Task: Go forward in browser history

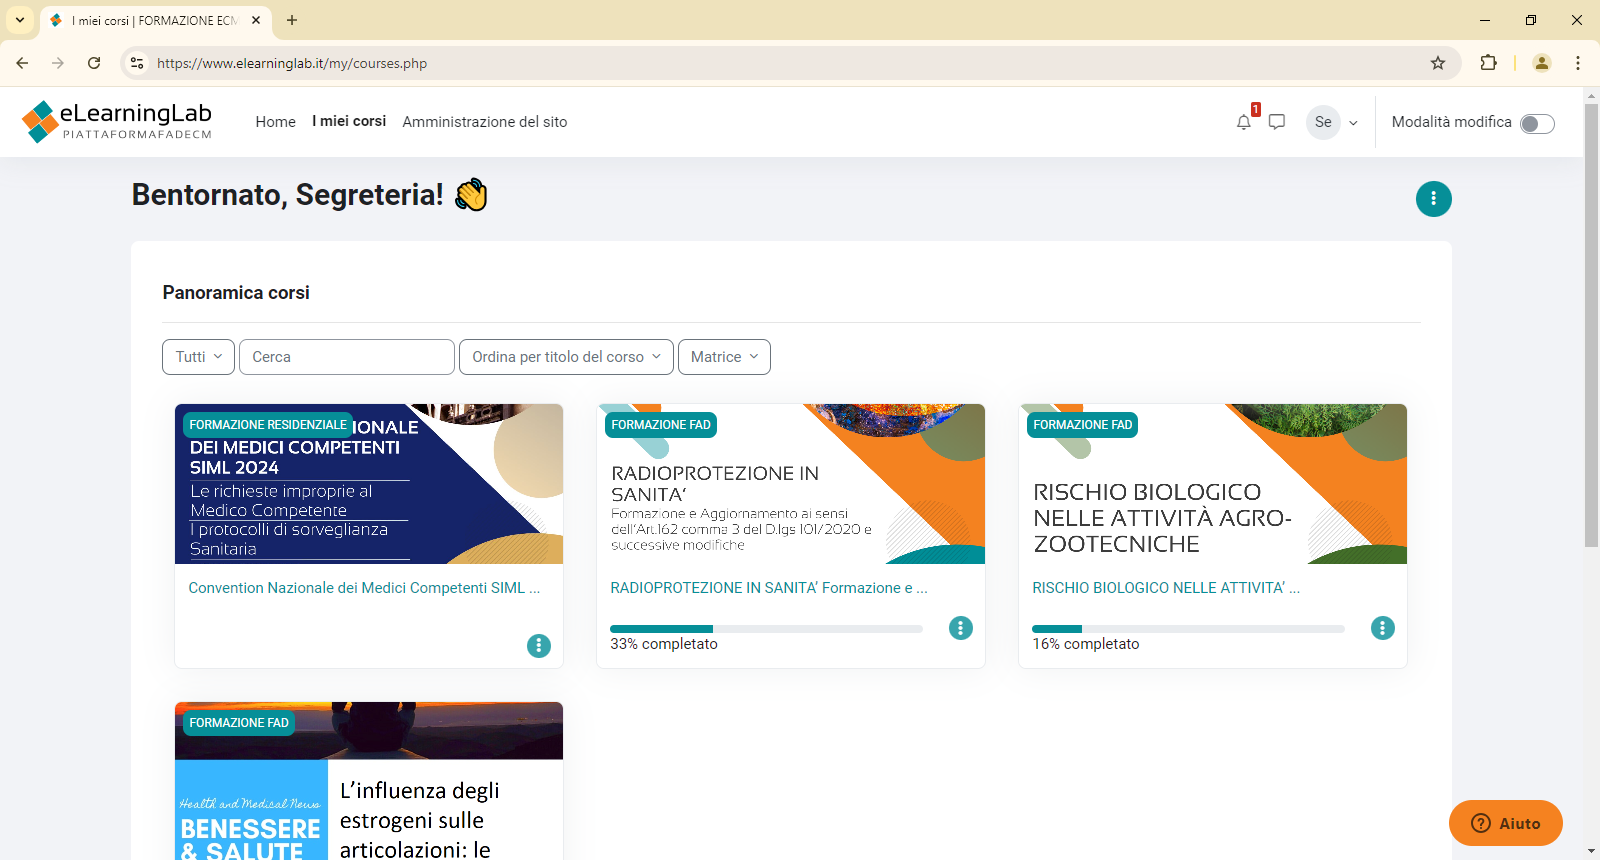Action: click(58, 63)
